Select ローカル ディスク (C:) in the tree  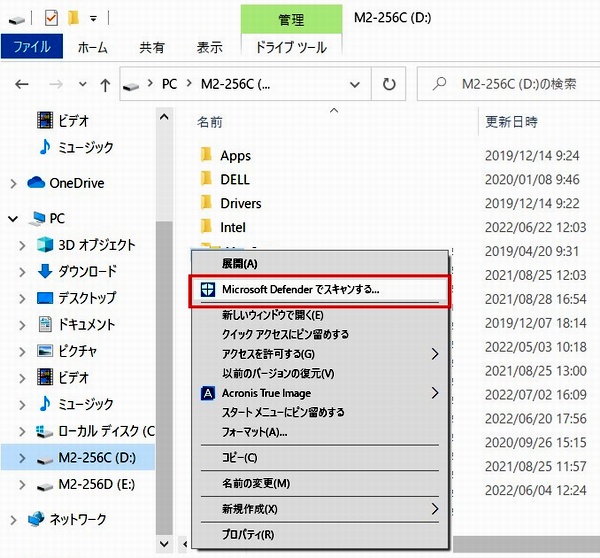click(x=96, y=431)
